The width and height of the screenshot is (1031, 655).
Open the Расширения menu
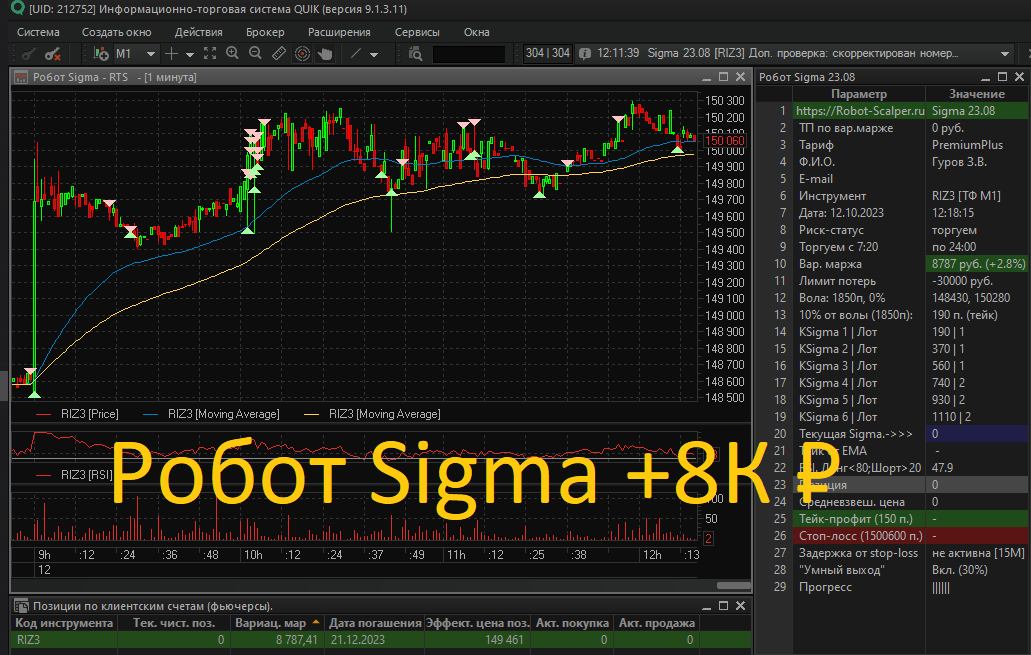click(339, 32)
